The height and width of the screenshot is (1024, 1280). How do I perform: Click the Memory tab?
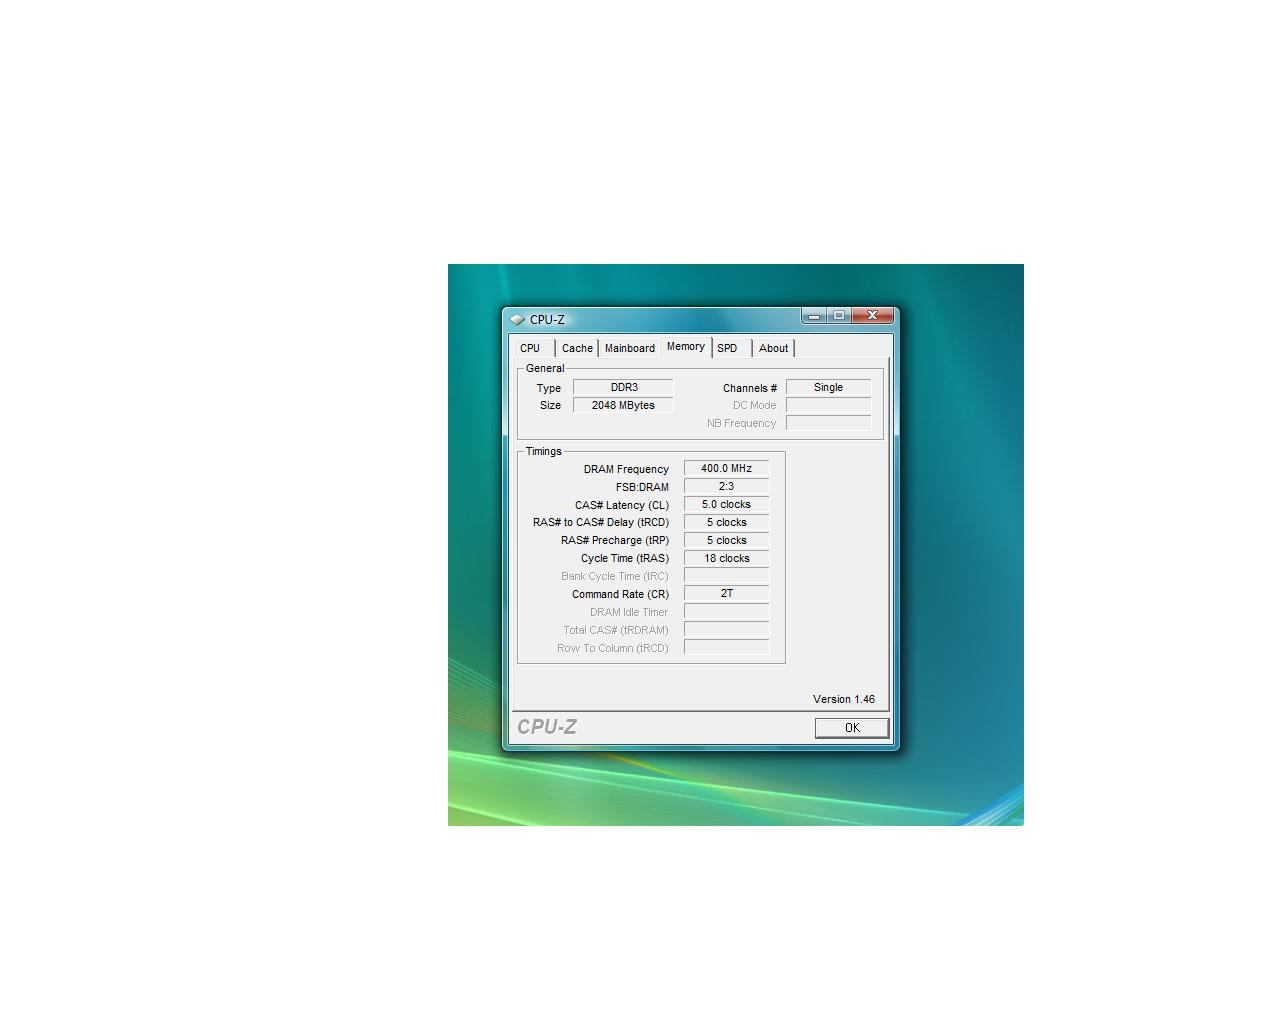[x=686, y=346]
